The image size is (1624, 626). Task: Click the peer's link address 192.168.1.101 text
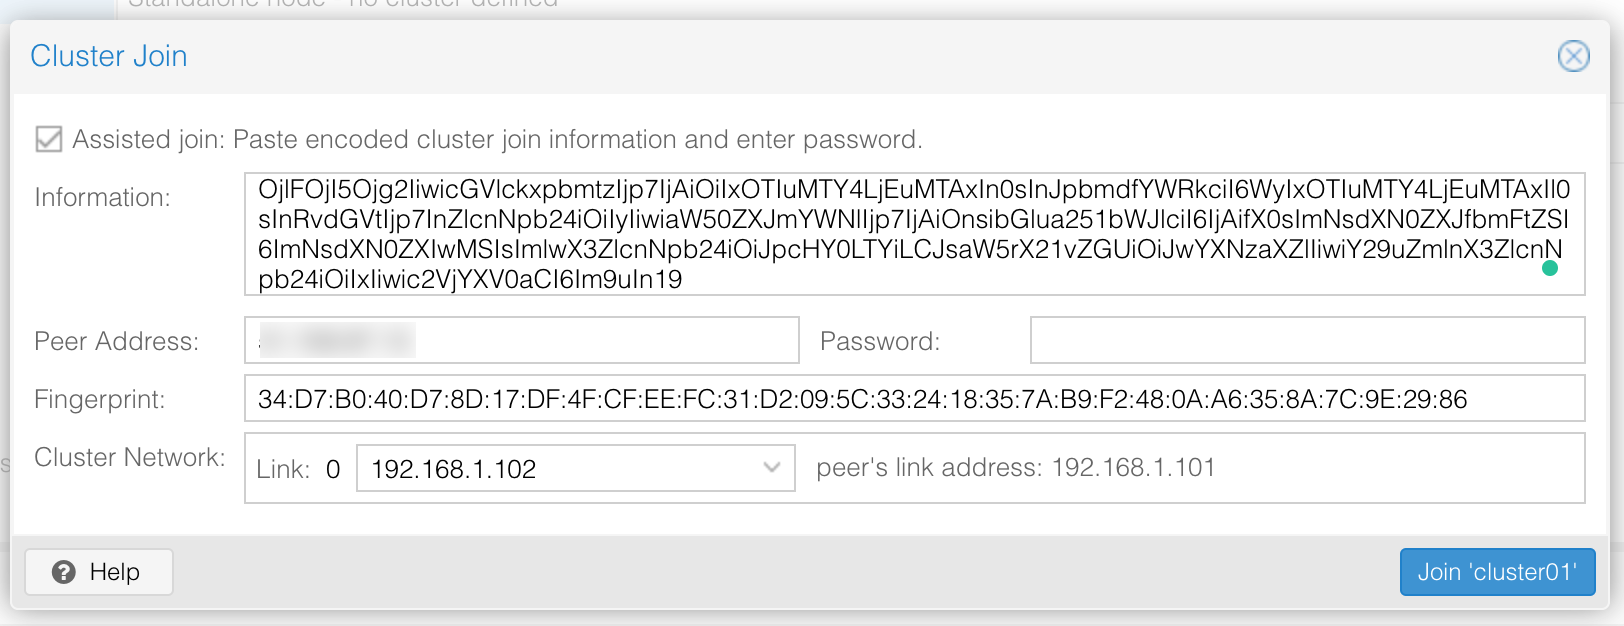(1015, 467)
